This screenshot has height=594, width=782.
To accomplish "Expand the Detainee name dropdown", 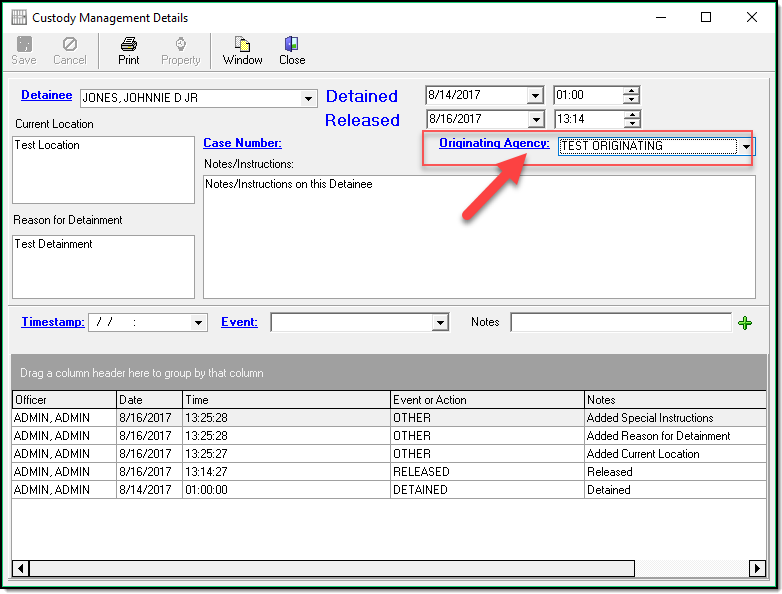I will click(308, 98).
